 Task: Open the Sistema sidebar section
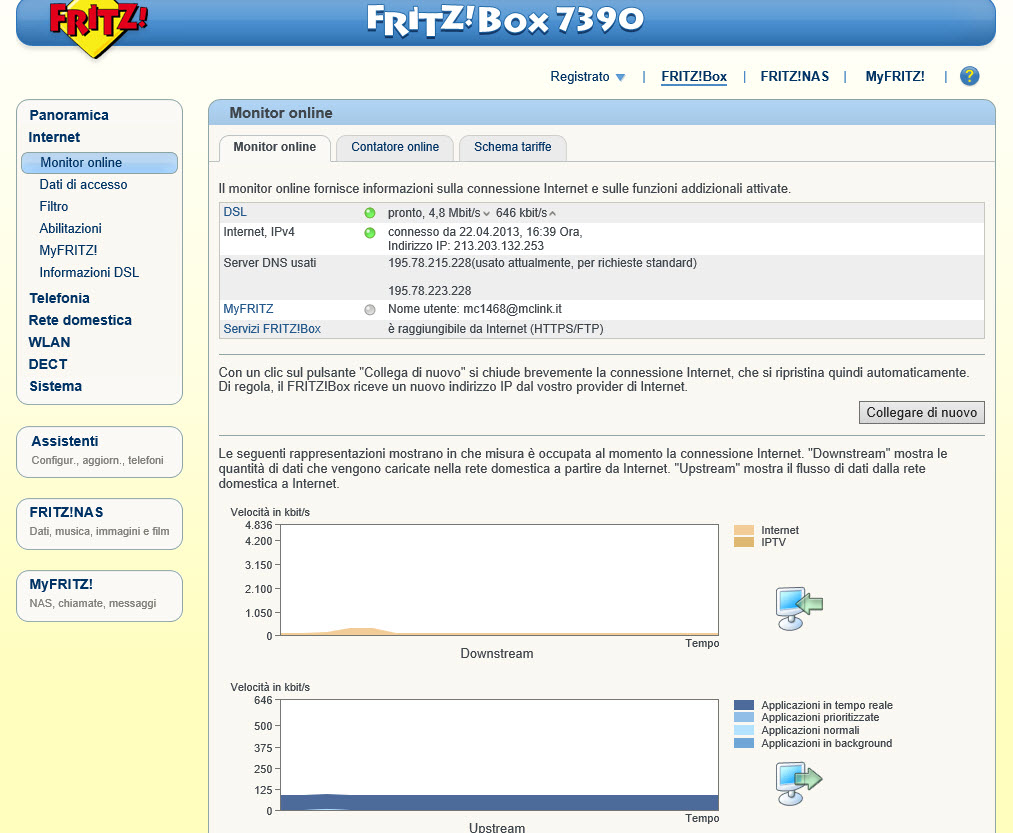pyautogui.click(x=56, y=386)
